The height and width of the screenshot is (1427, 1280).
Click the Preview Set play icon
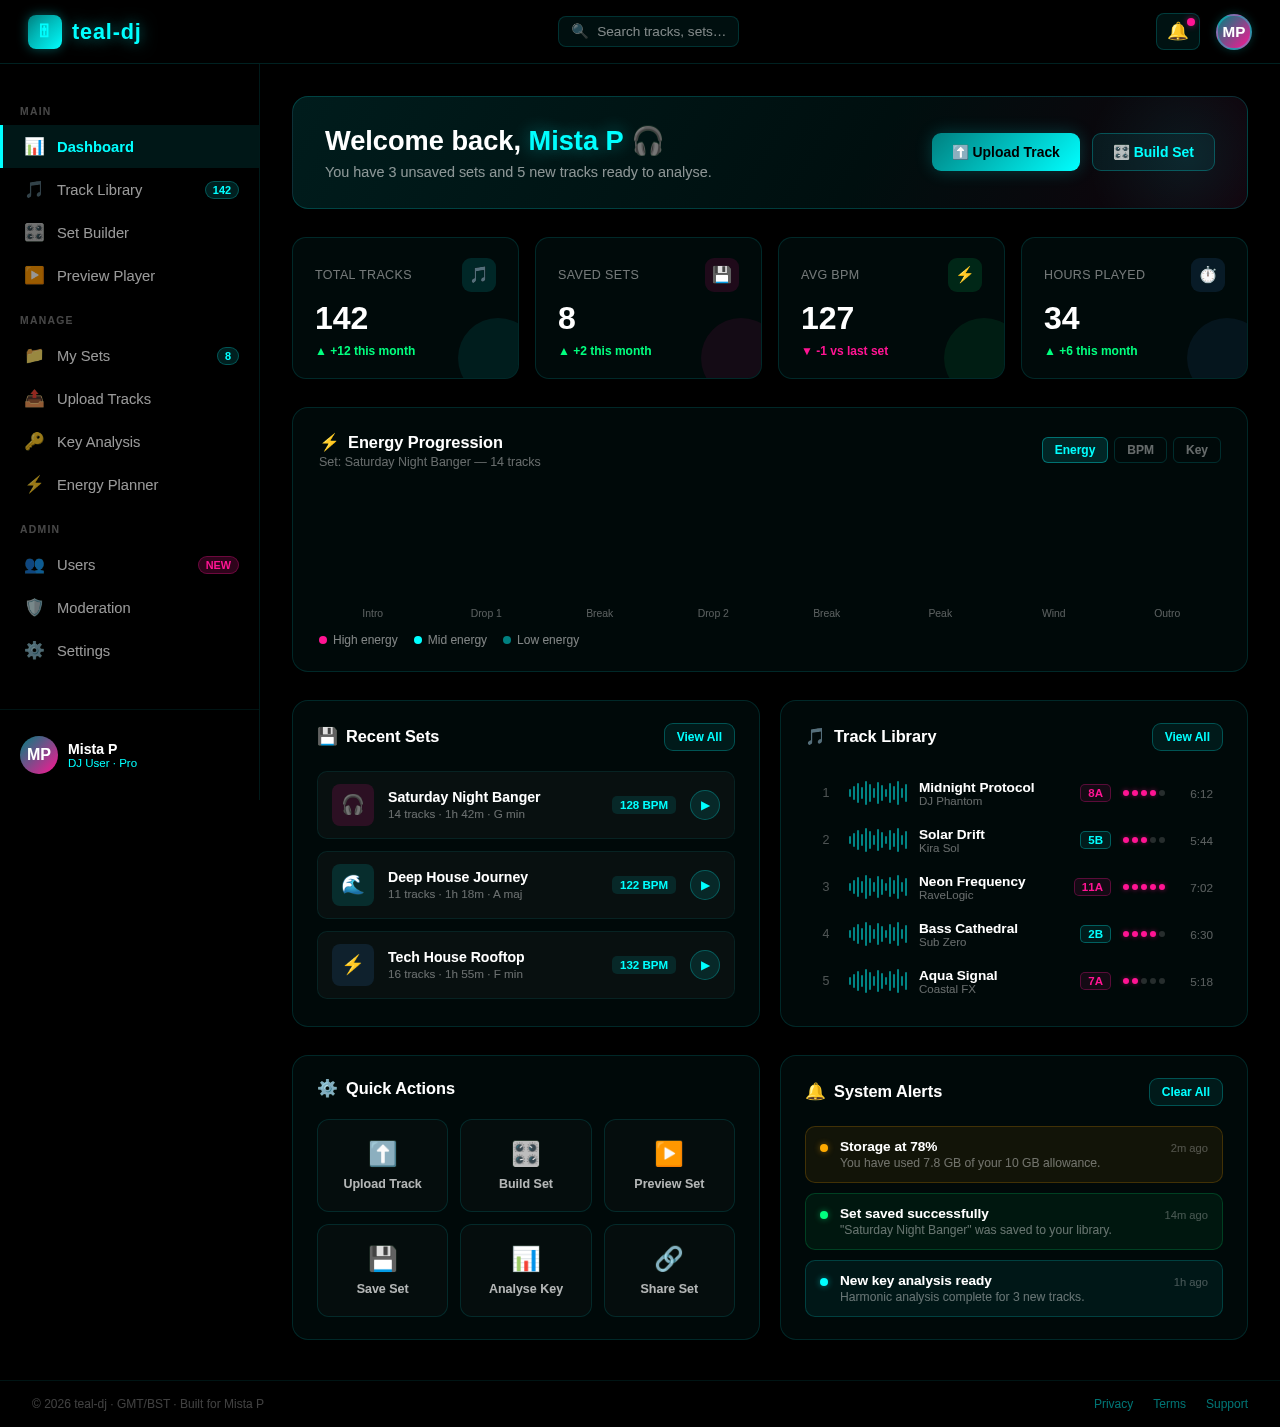(669, 1154)
